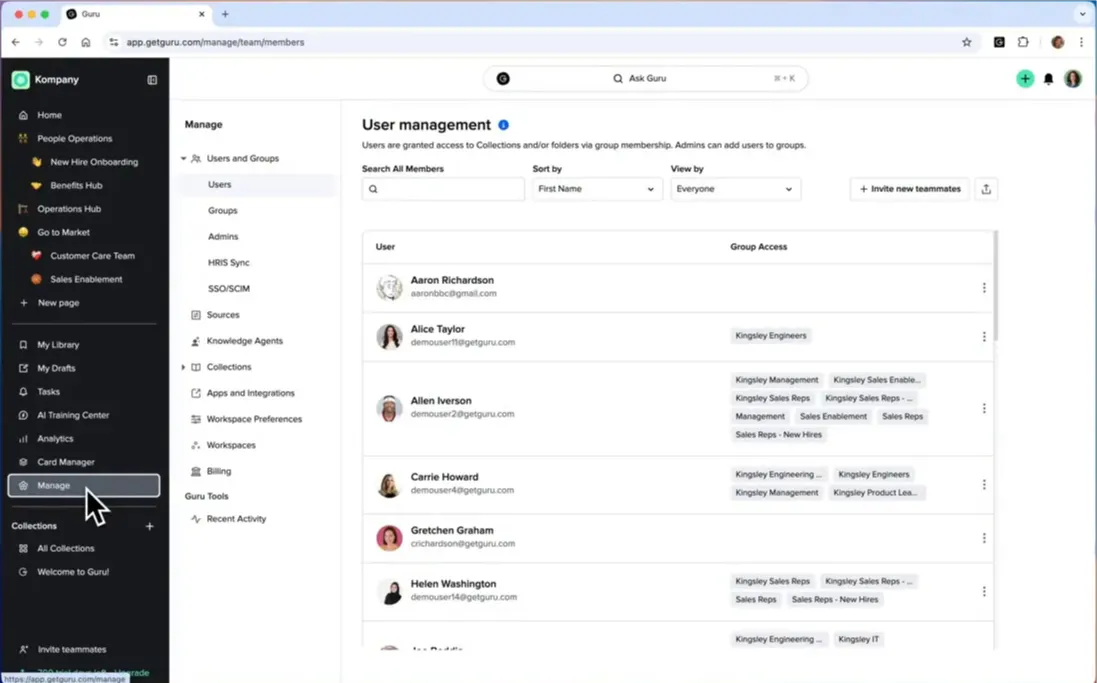
Task: Open Workspace Preferences
Action: 254,419
